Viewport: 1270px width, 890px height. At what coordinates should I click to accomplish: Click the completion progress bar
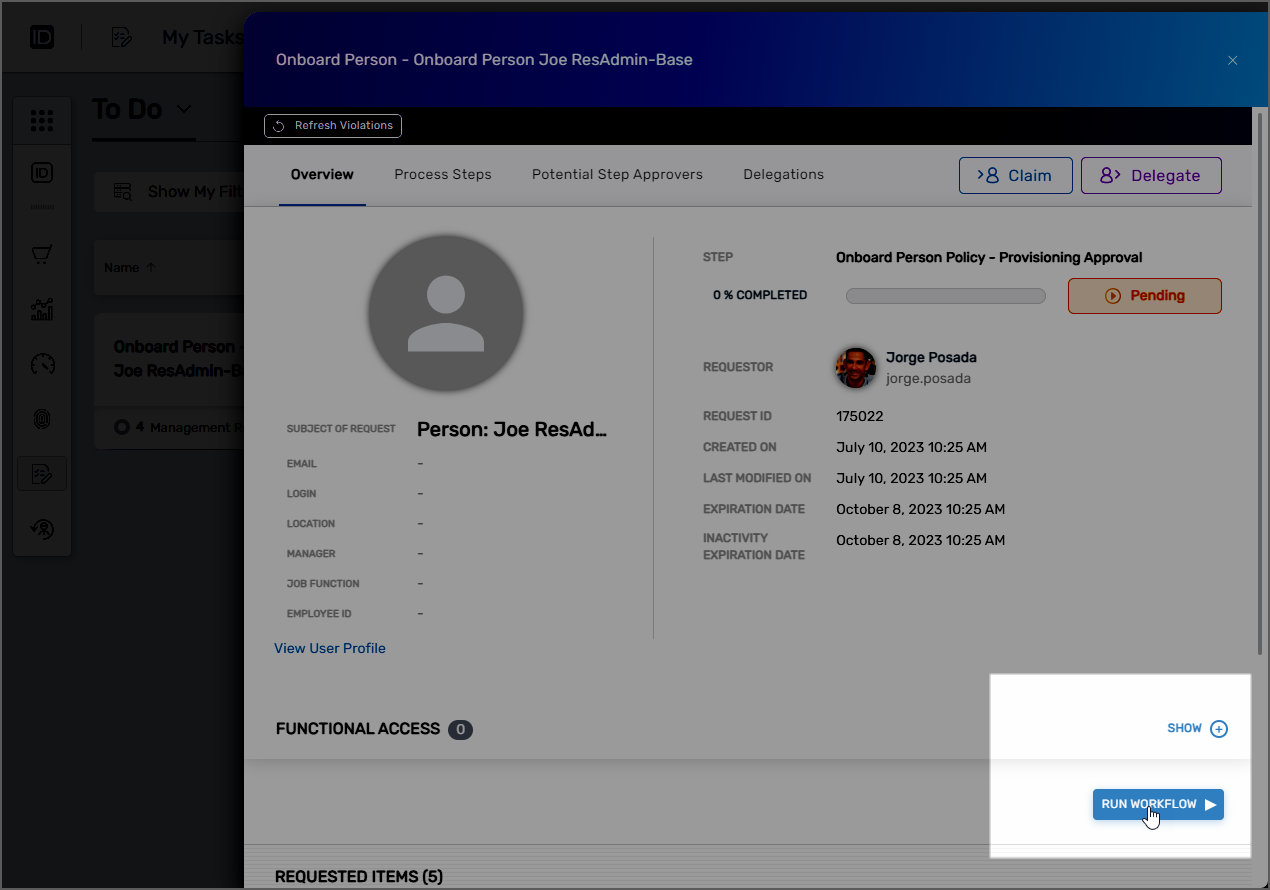(x=945, y=296)
